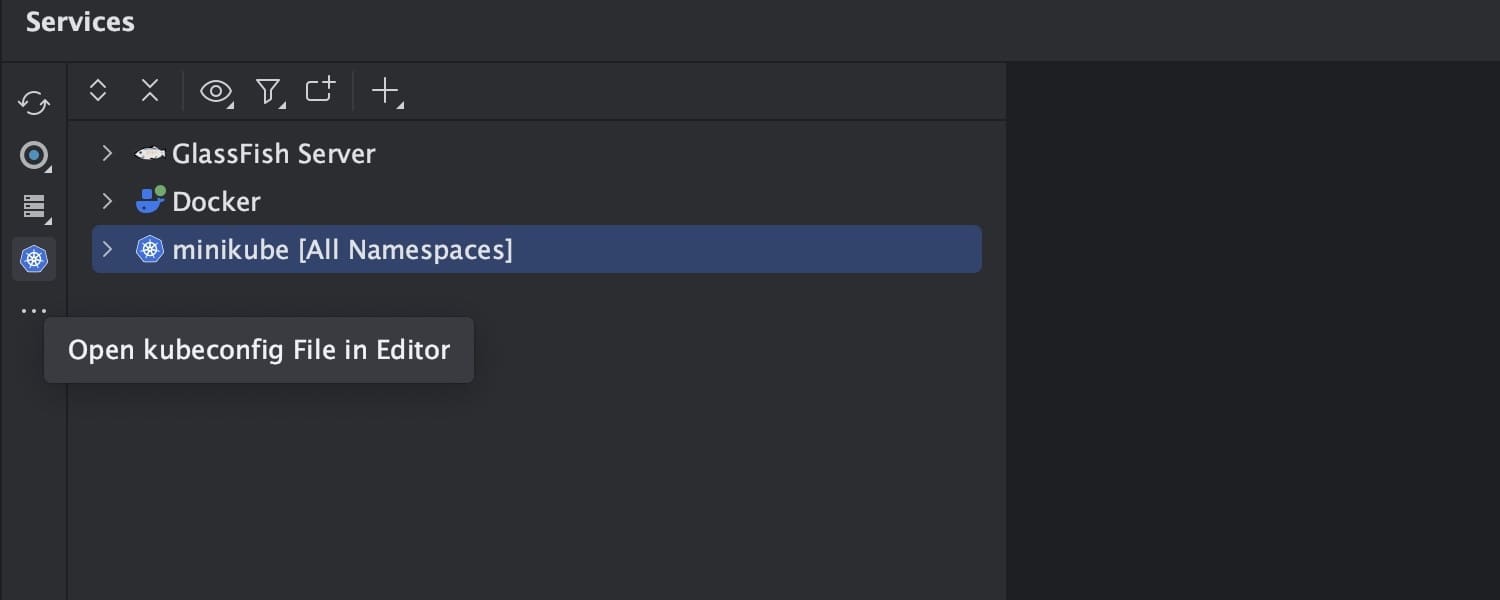Expand the minikube All Namespaces node
Image resolution: width=1500 pixels, height=600 pixels.
point(107,249)
